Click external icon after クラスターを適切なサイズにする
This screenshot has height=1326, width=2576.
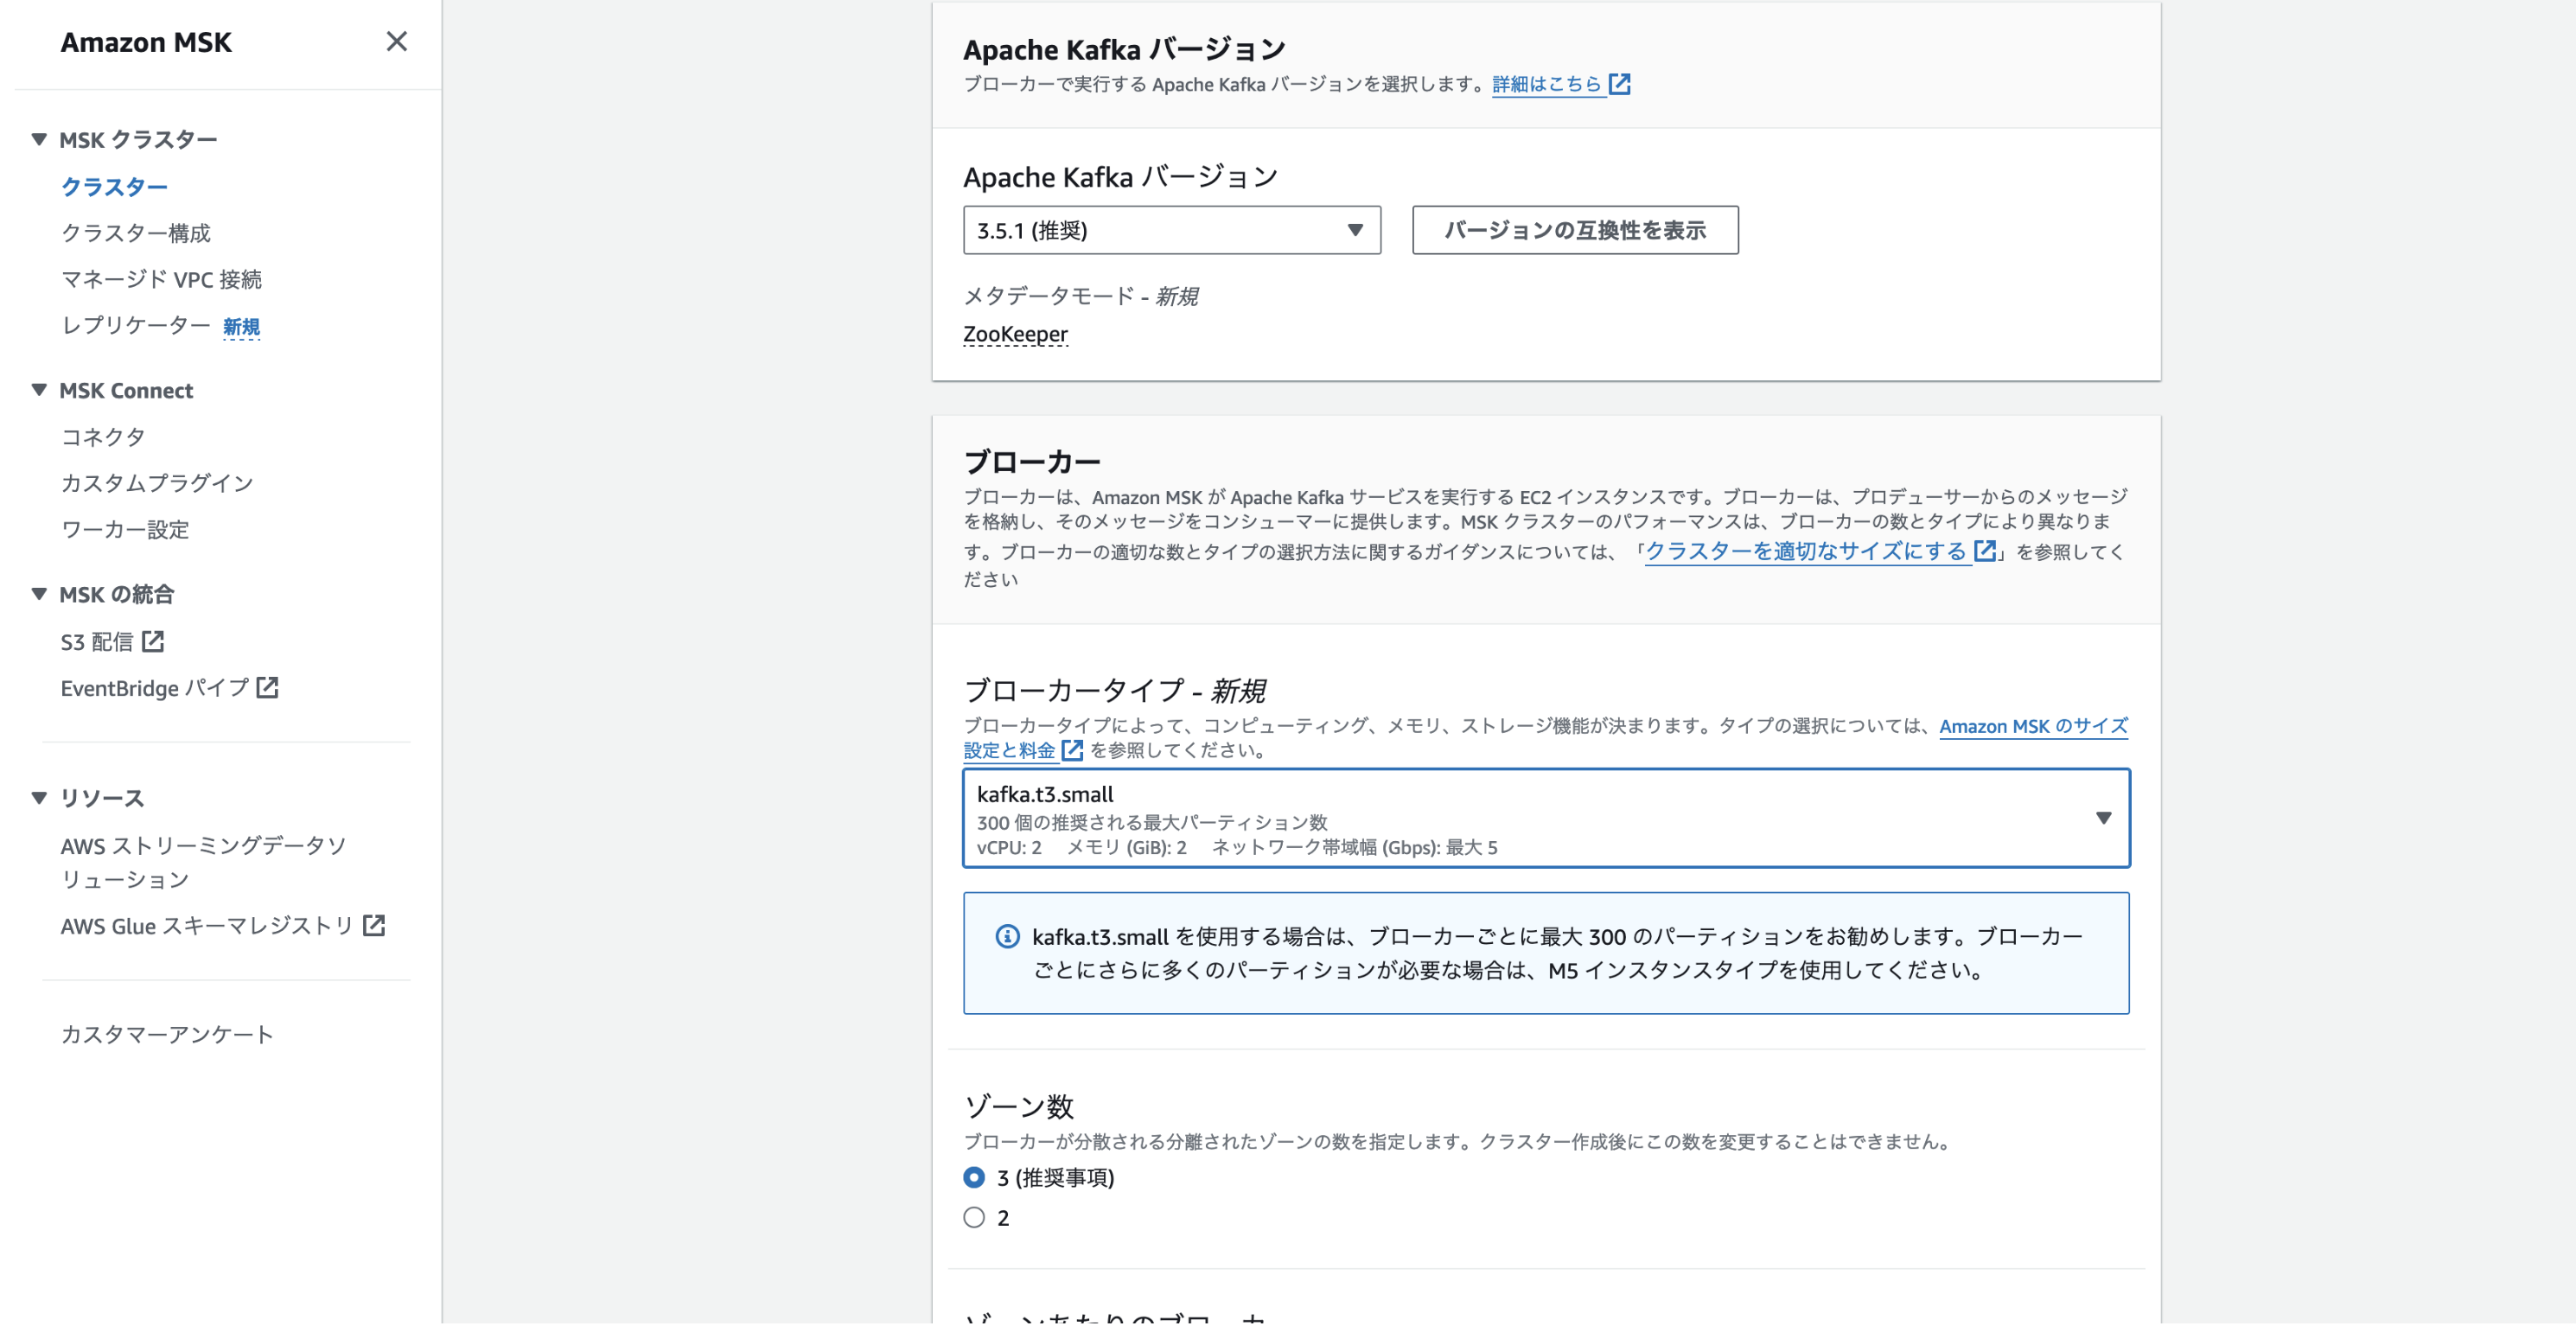(1984, 551)
